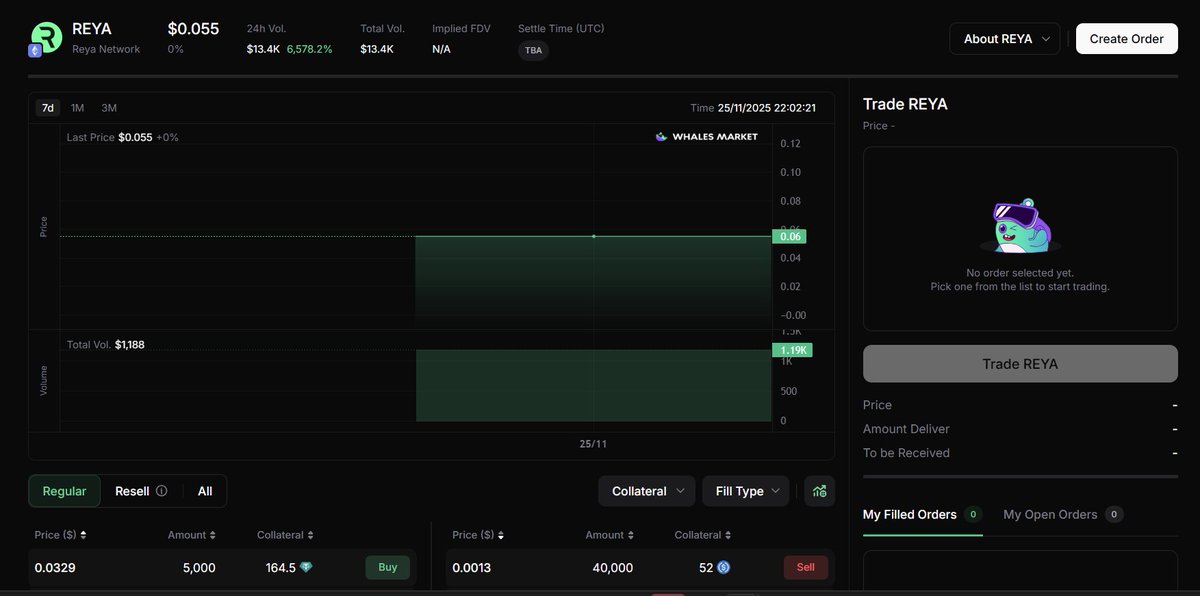The image size is (1200, 596).
Task: Click Sell on the 0.0013 order
Action: [806, 567]
